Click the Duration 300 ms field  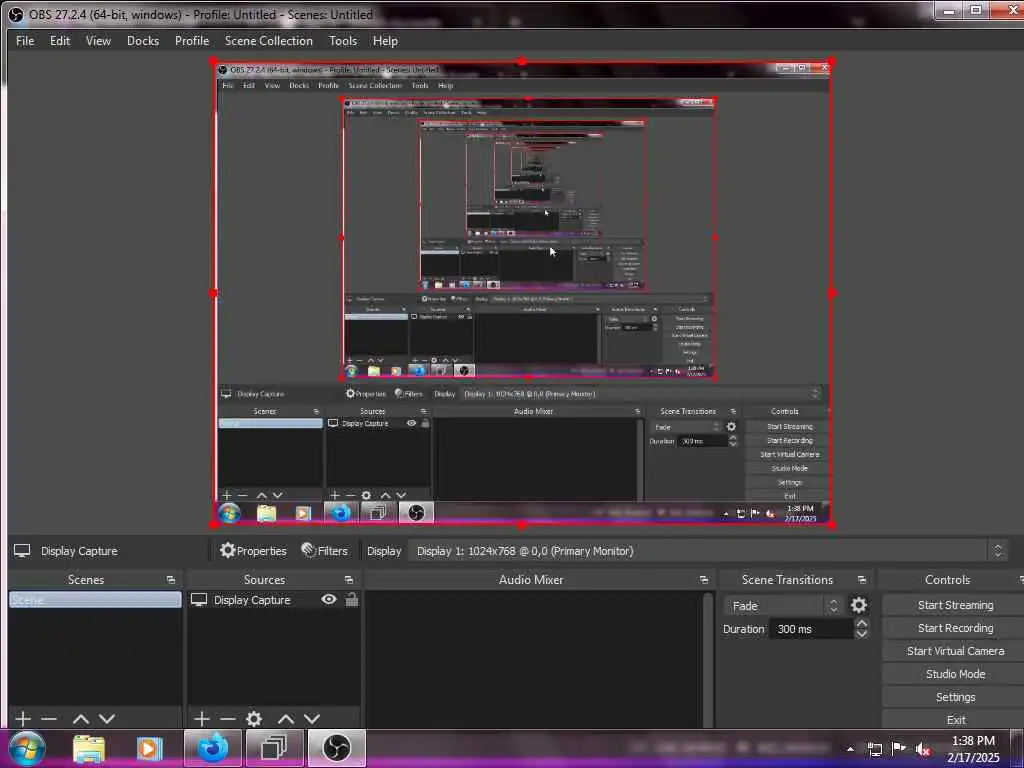pos(810,628)
